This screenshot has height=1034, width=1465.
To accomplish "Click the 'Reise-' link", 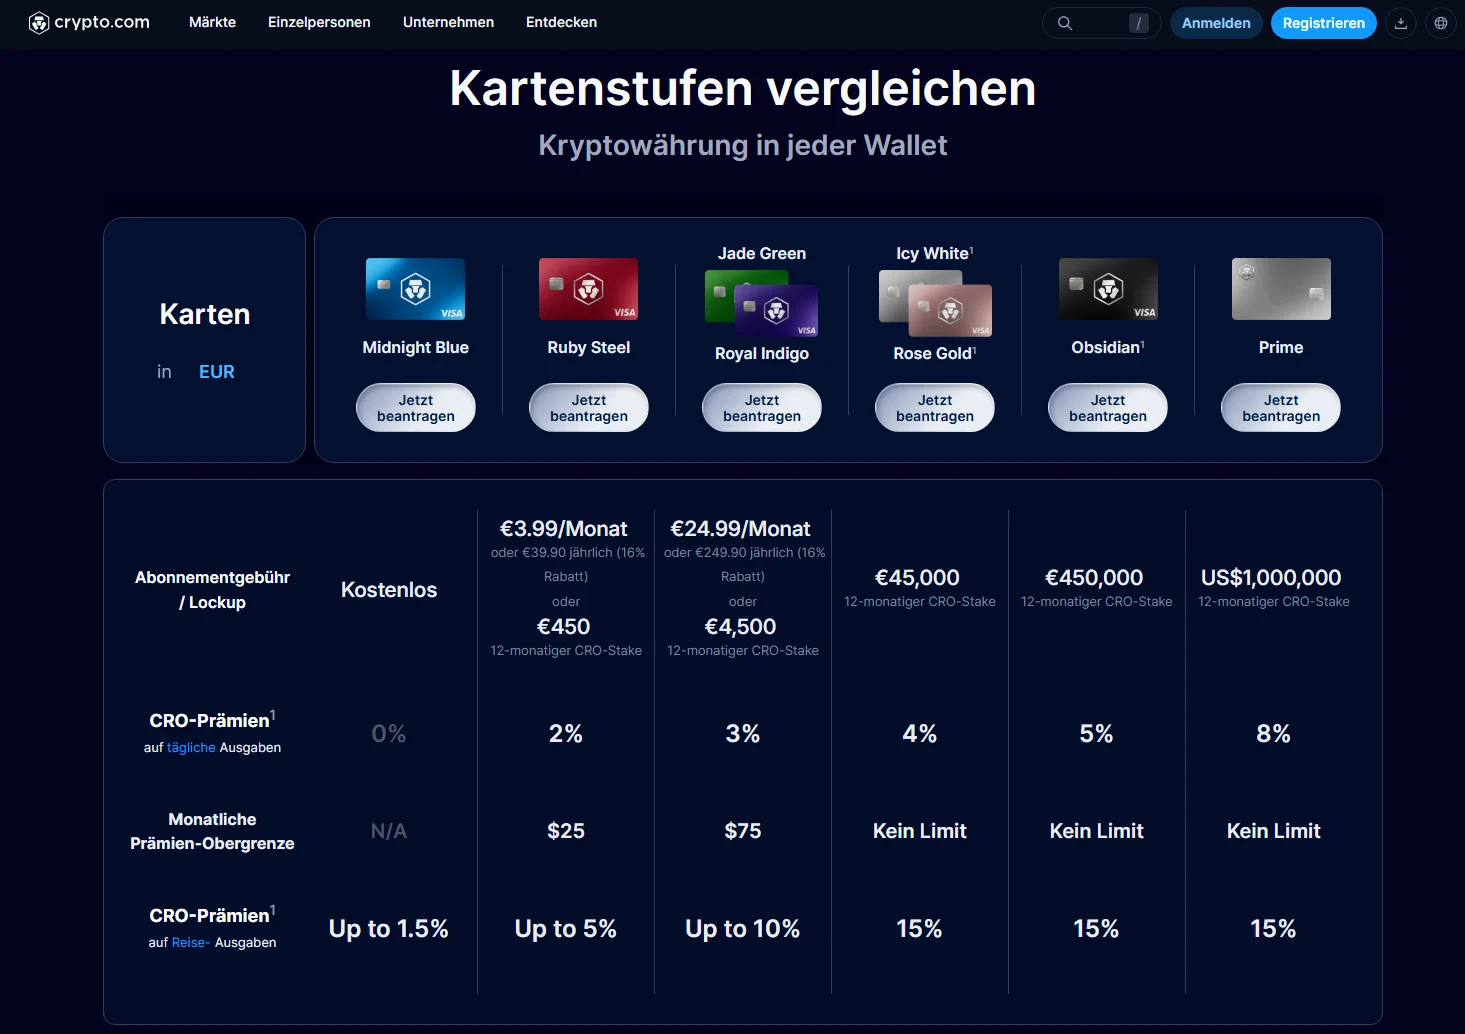I will click(191, 943).
